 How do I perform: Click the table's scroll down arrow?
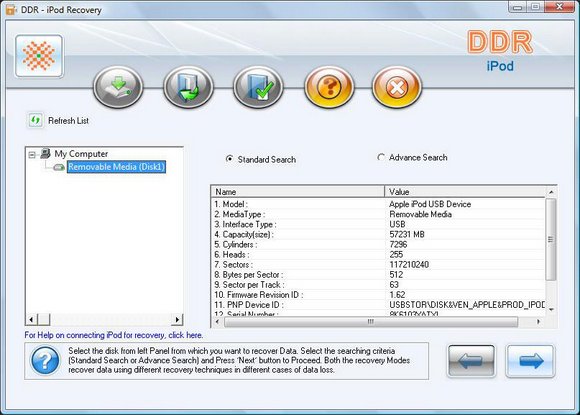(551, 310)
